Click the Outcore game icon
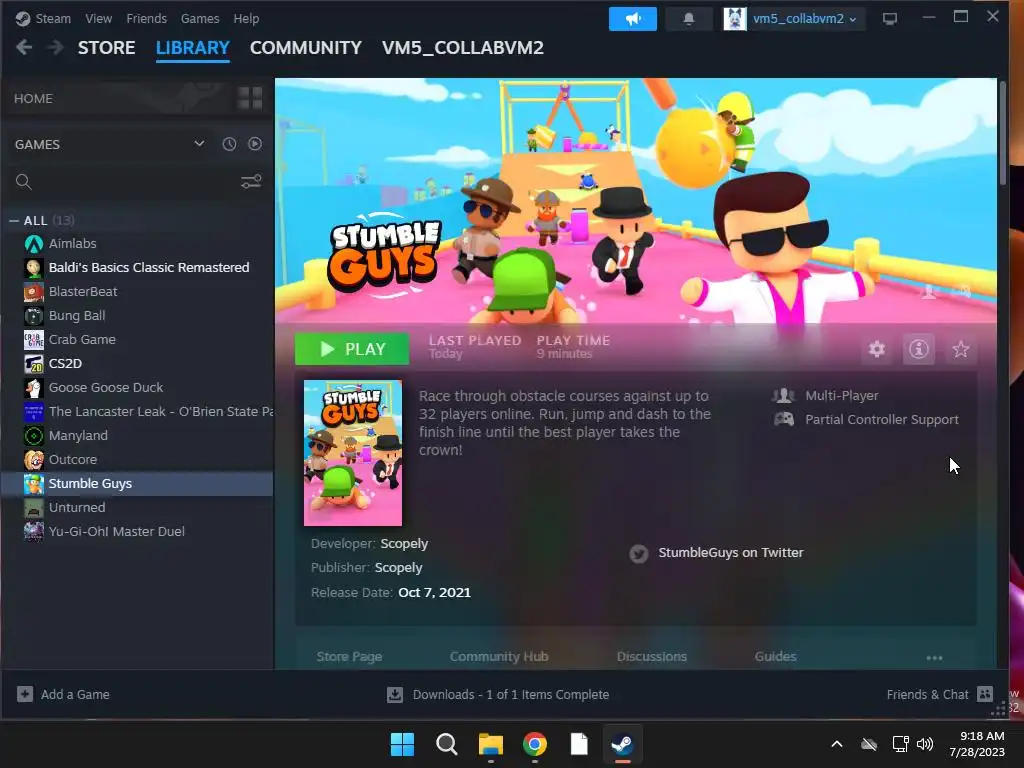 (x=33, y=460)
